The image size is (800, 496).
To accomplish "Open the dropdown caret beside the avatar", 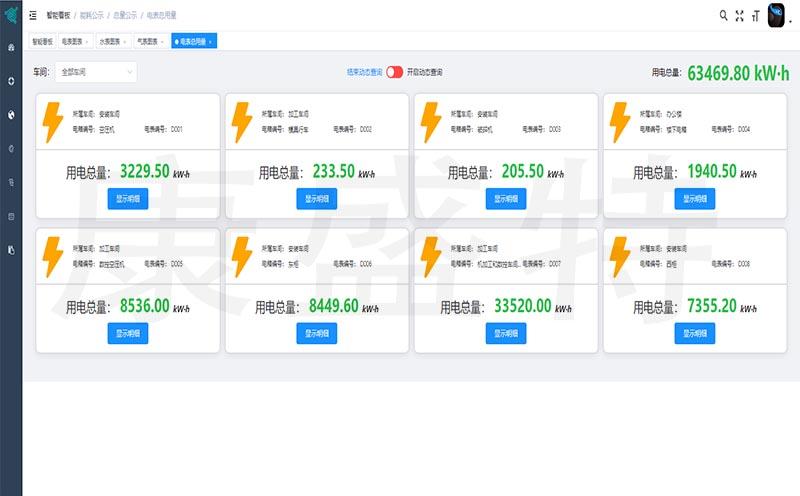I will pyautogui.click(x=791, y=21).
